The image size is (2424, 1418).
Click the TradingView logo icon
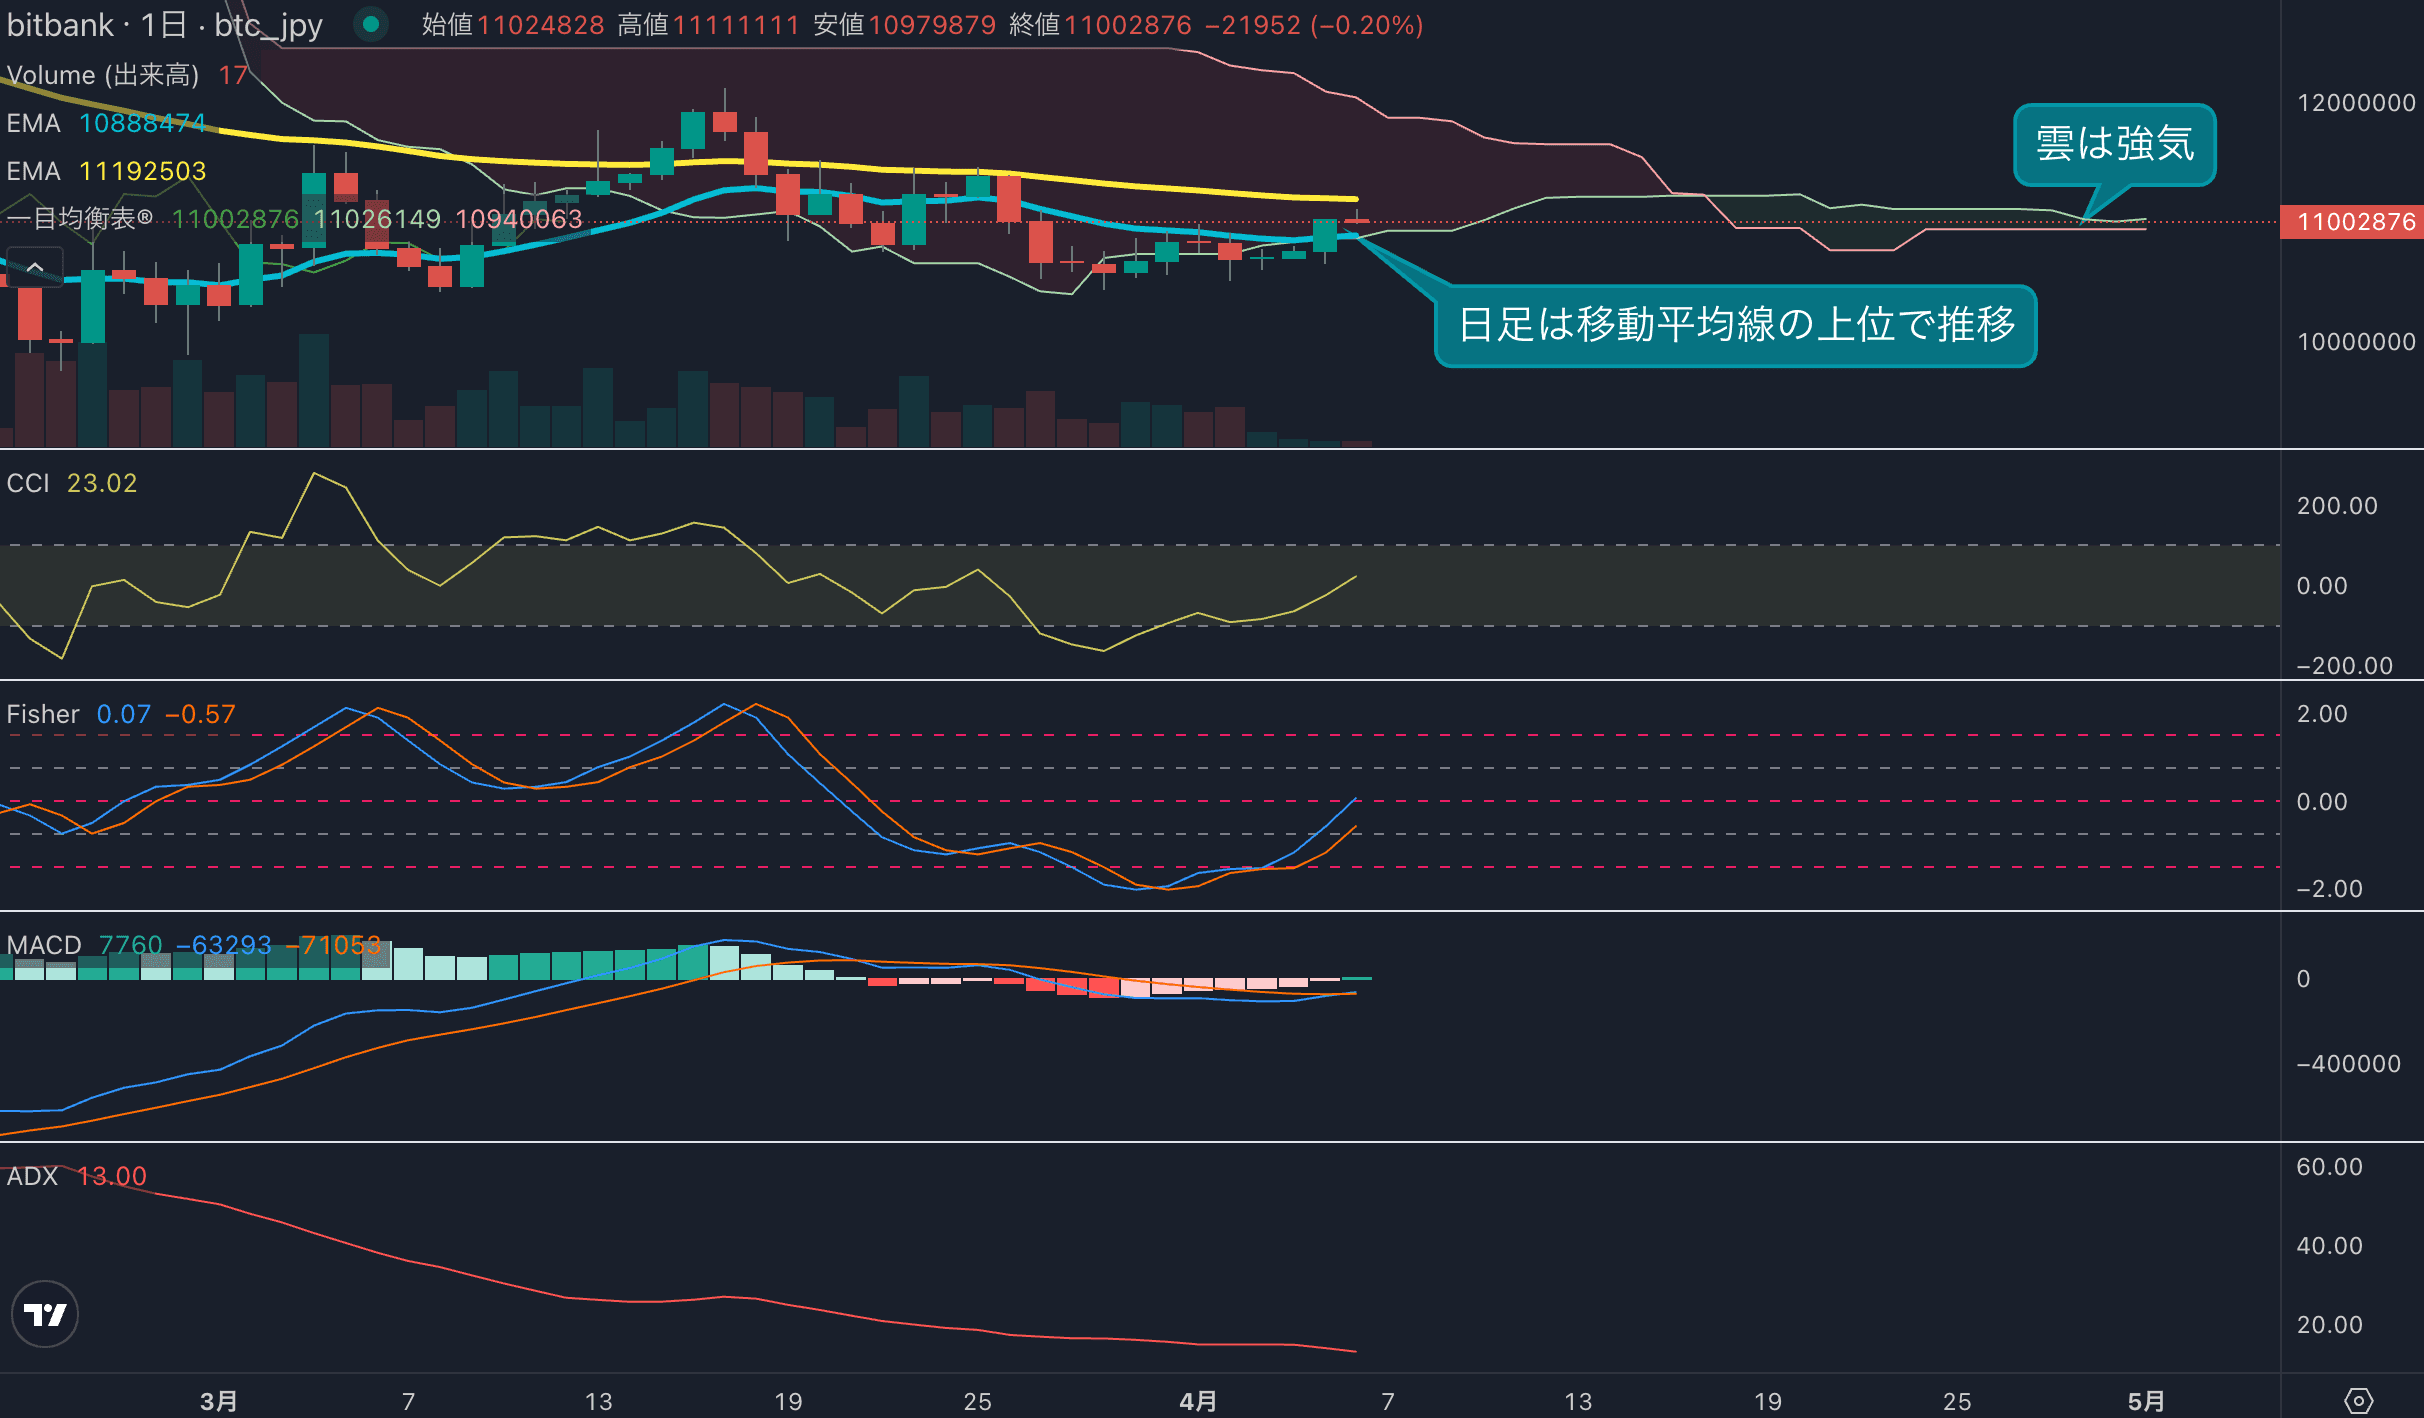45,1313
